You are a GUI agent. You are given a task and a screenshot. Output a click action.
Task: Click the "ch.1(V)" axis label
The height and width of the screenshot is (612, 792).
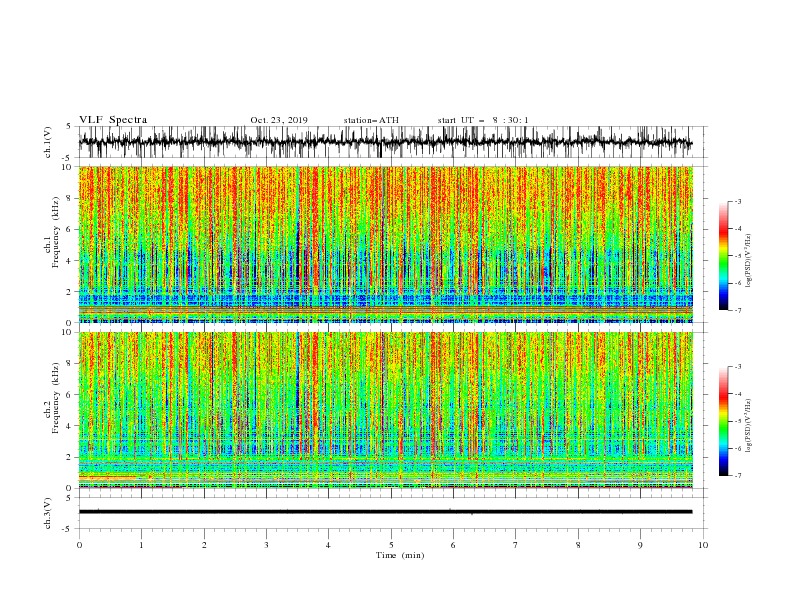(48, 142)
